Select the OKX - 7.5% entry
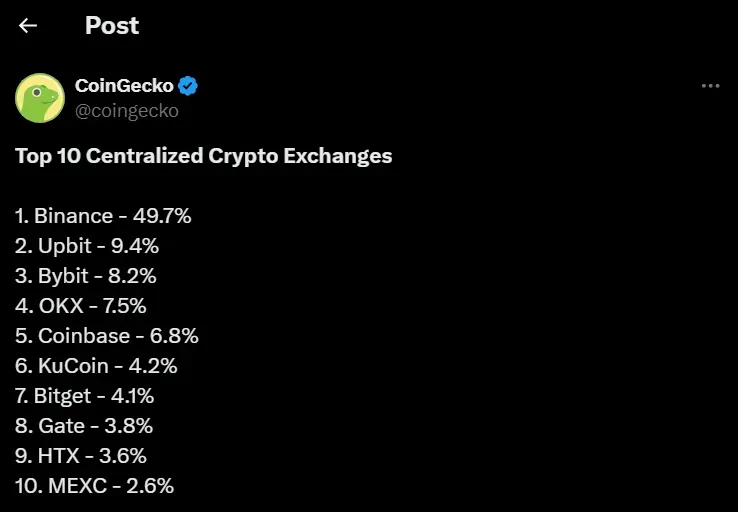The width and height of the screenshot is (738, 512). tap(80, 306)
